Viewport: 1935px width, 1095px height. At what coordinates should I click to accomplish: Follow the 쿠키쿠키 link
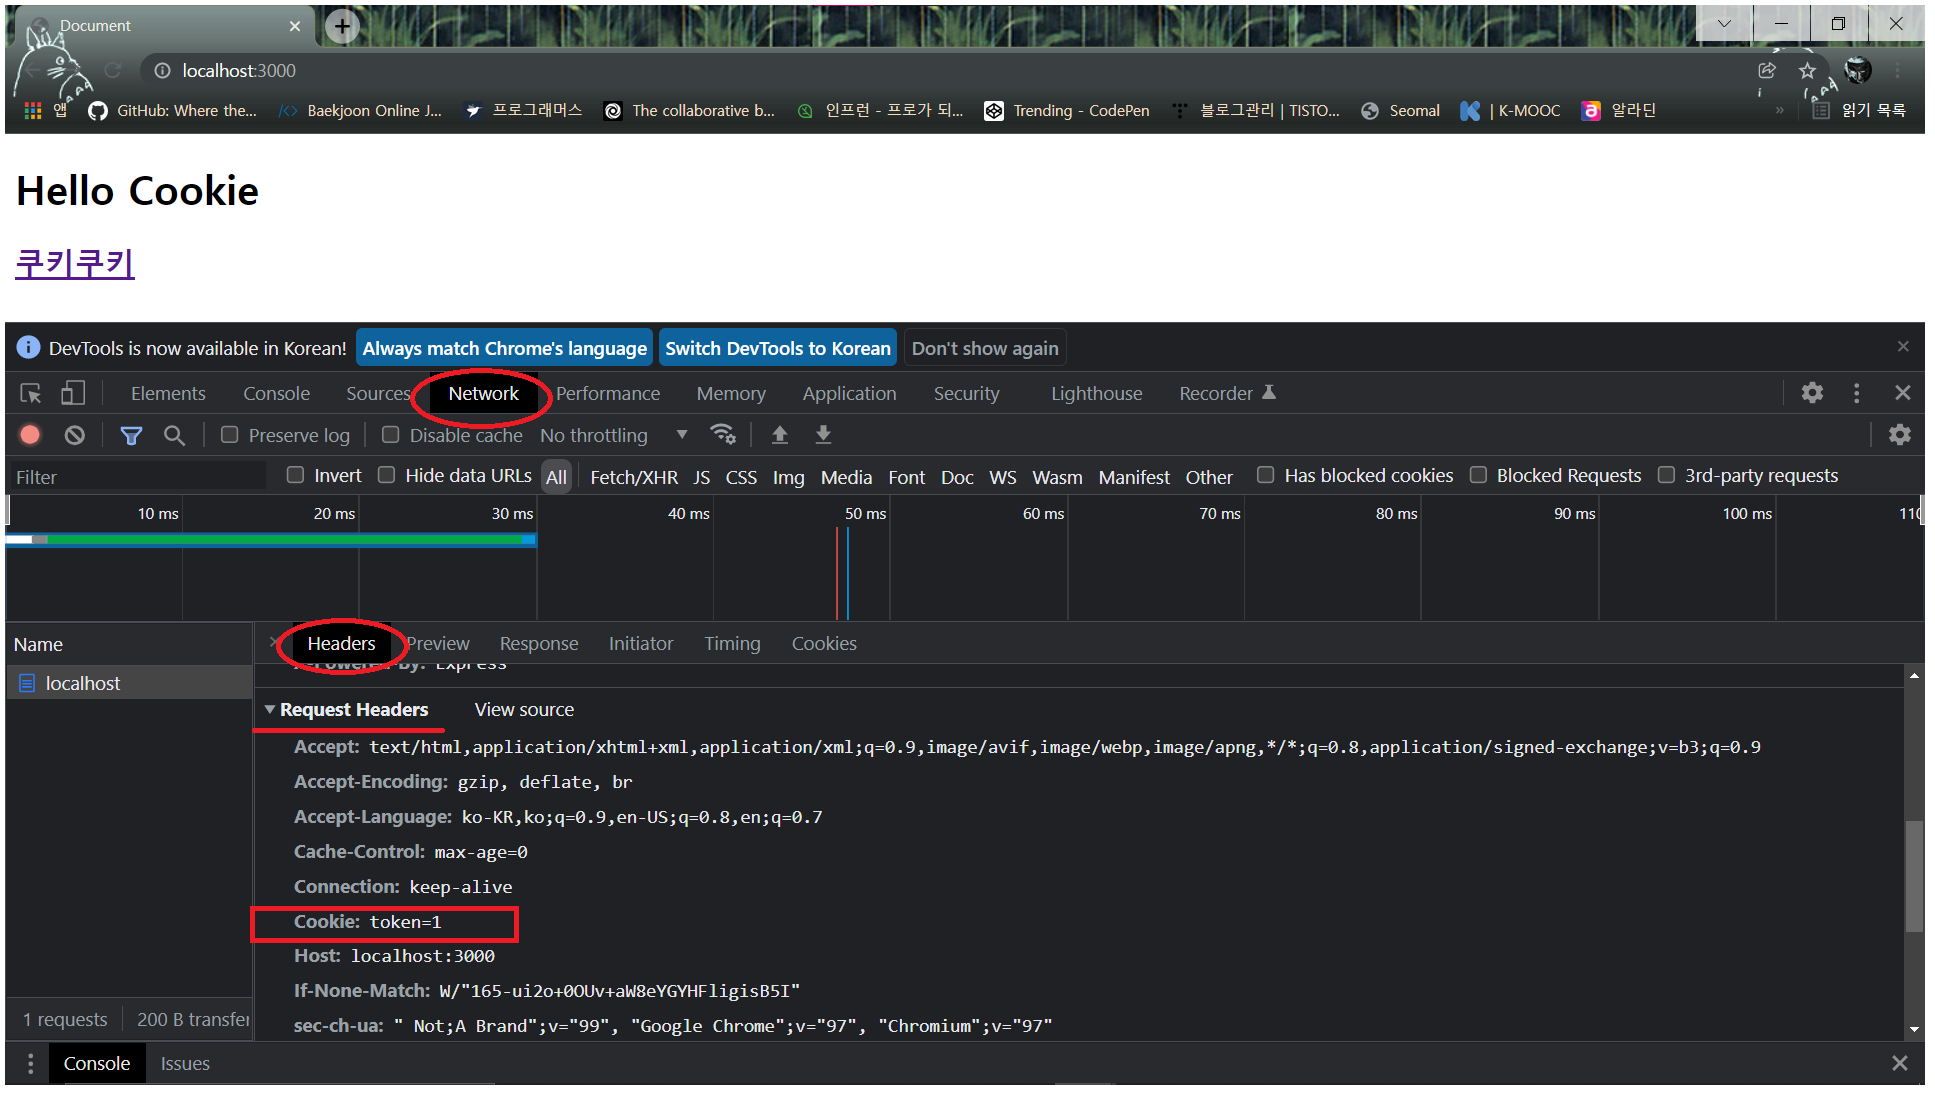pos(75,263)
